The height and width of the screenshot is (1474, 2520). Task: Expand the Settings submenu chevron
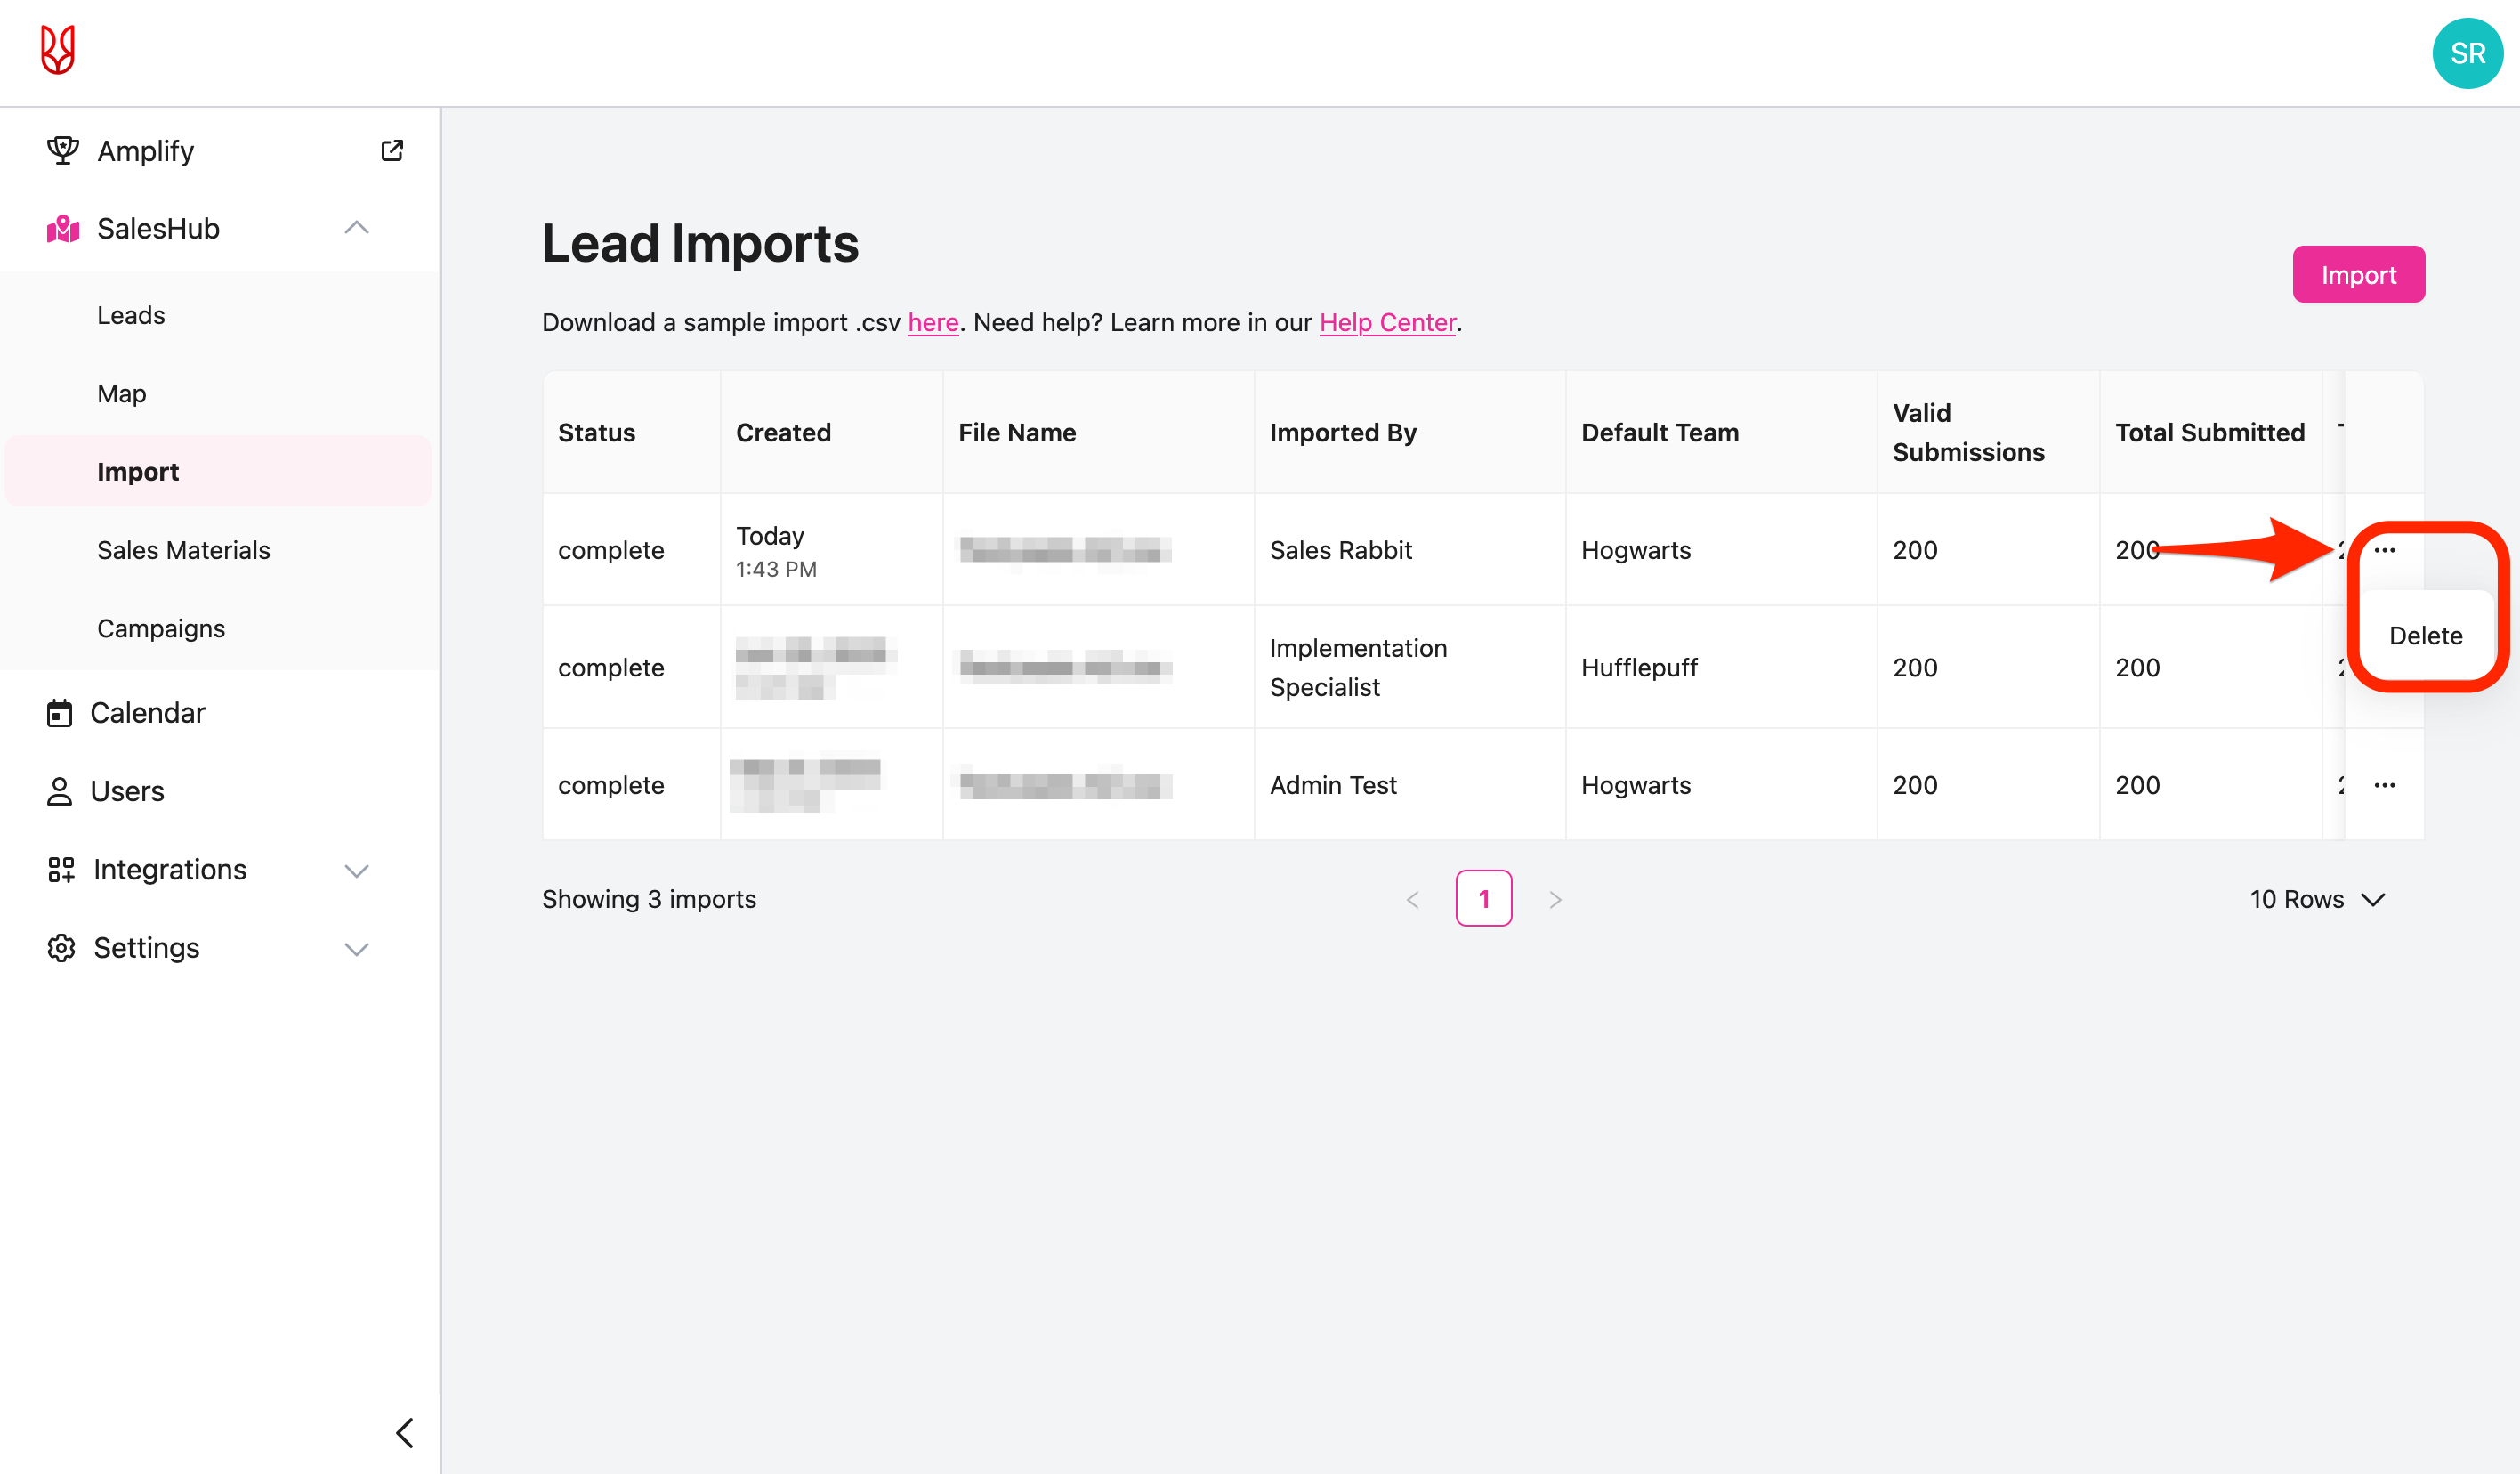click(357, 948)
